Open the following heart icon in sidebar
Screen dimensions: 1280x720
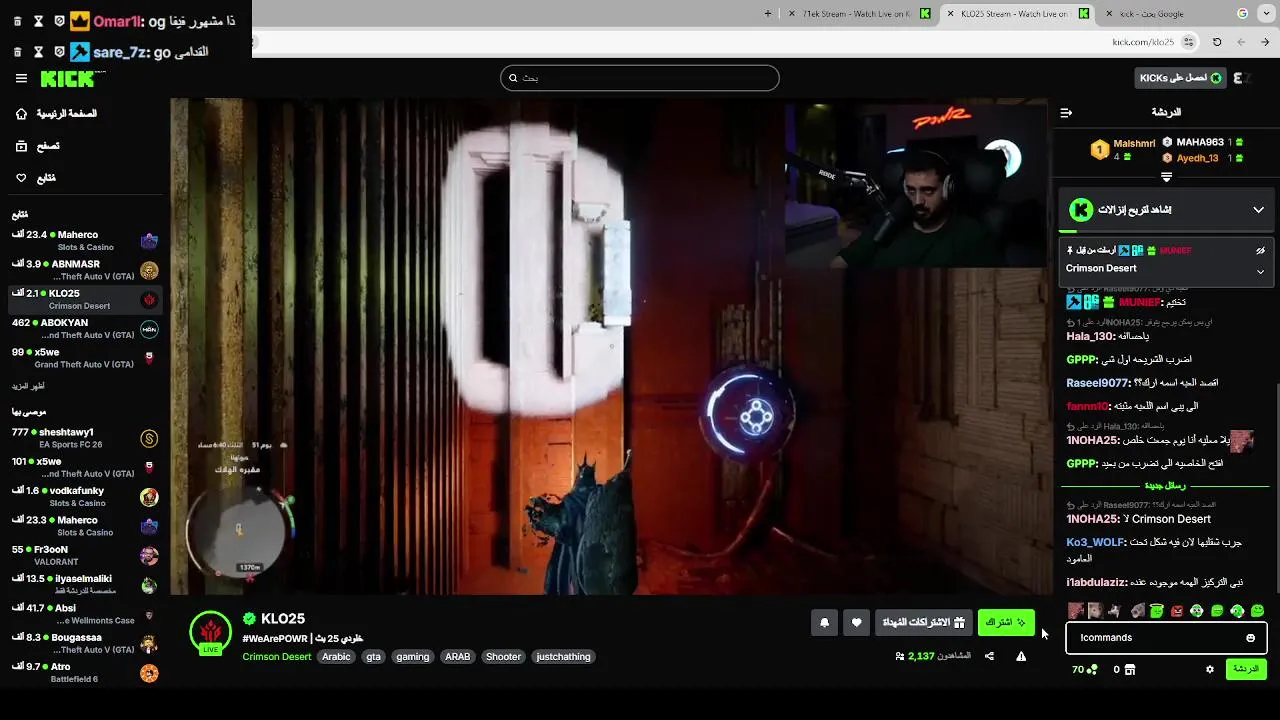21,178
